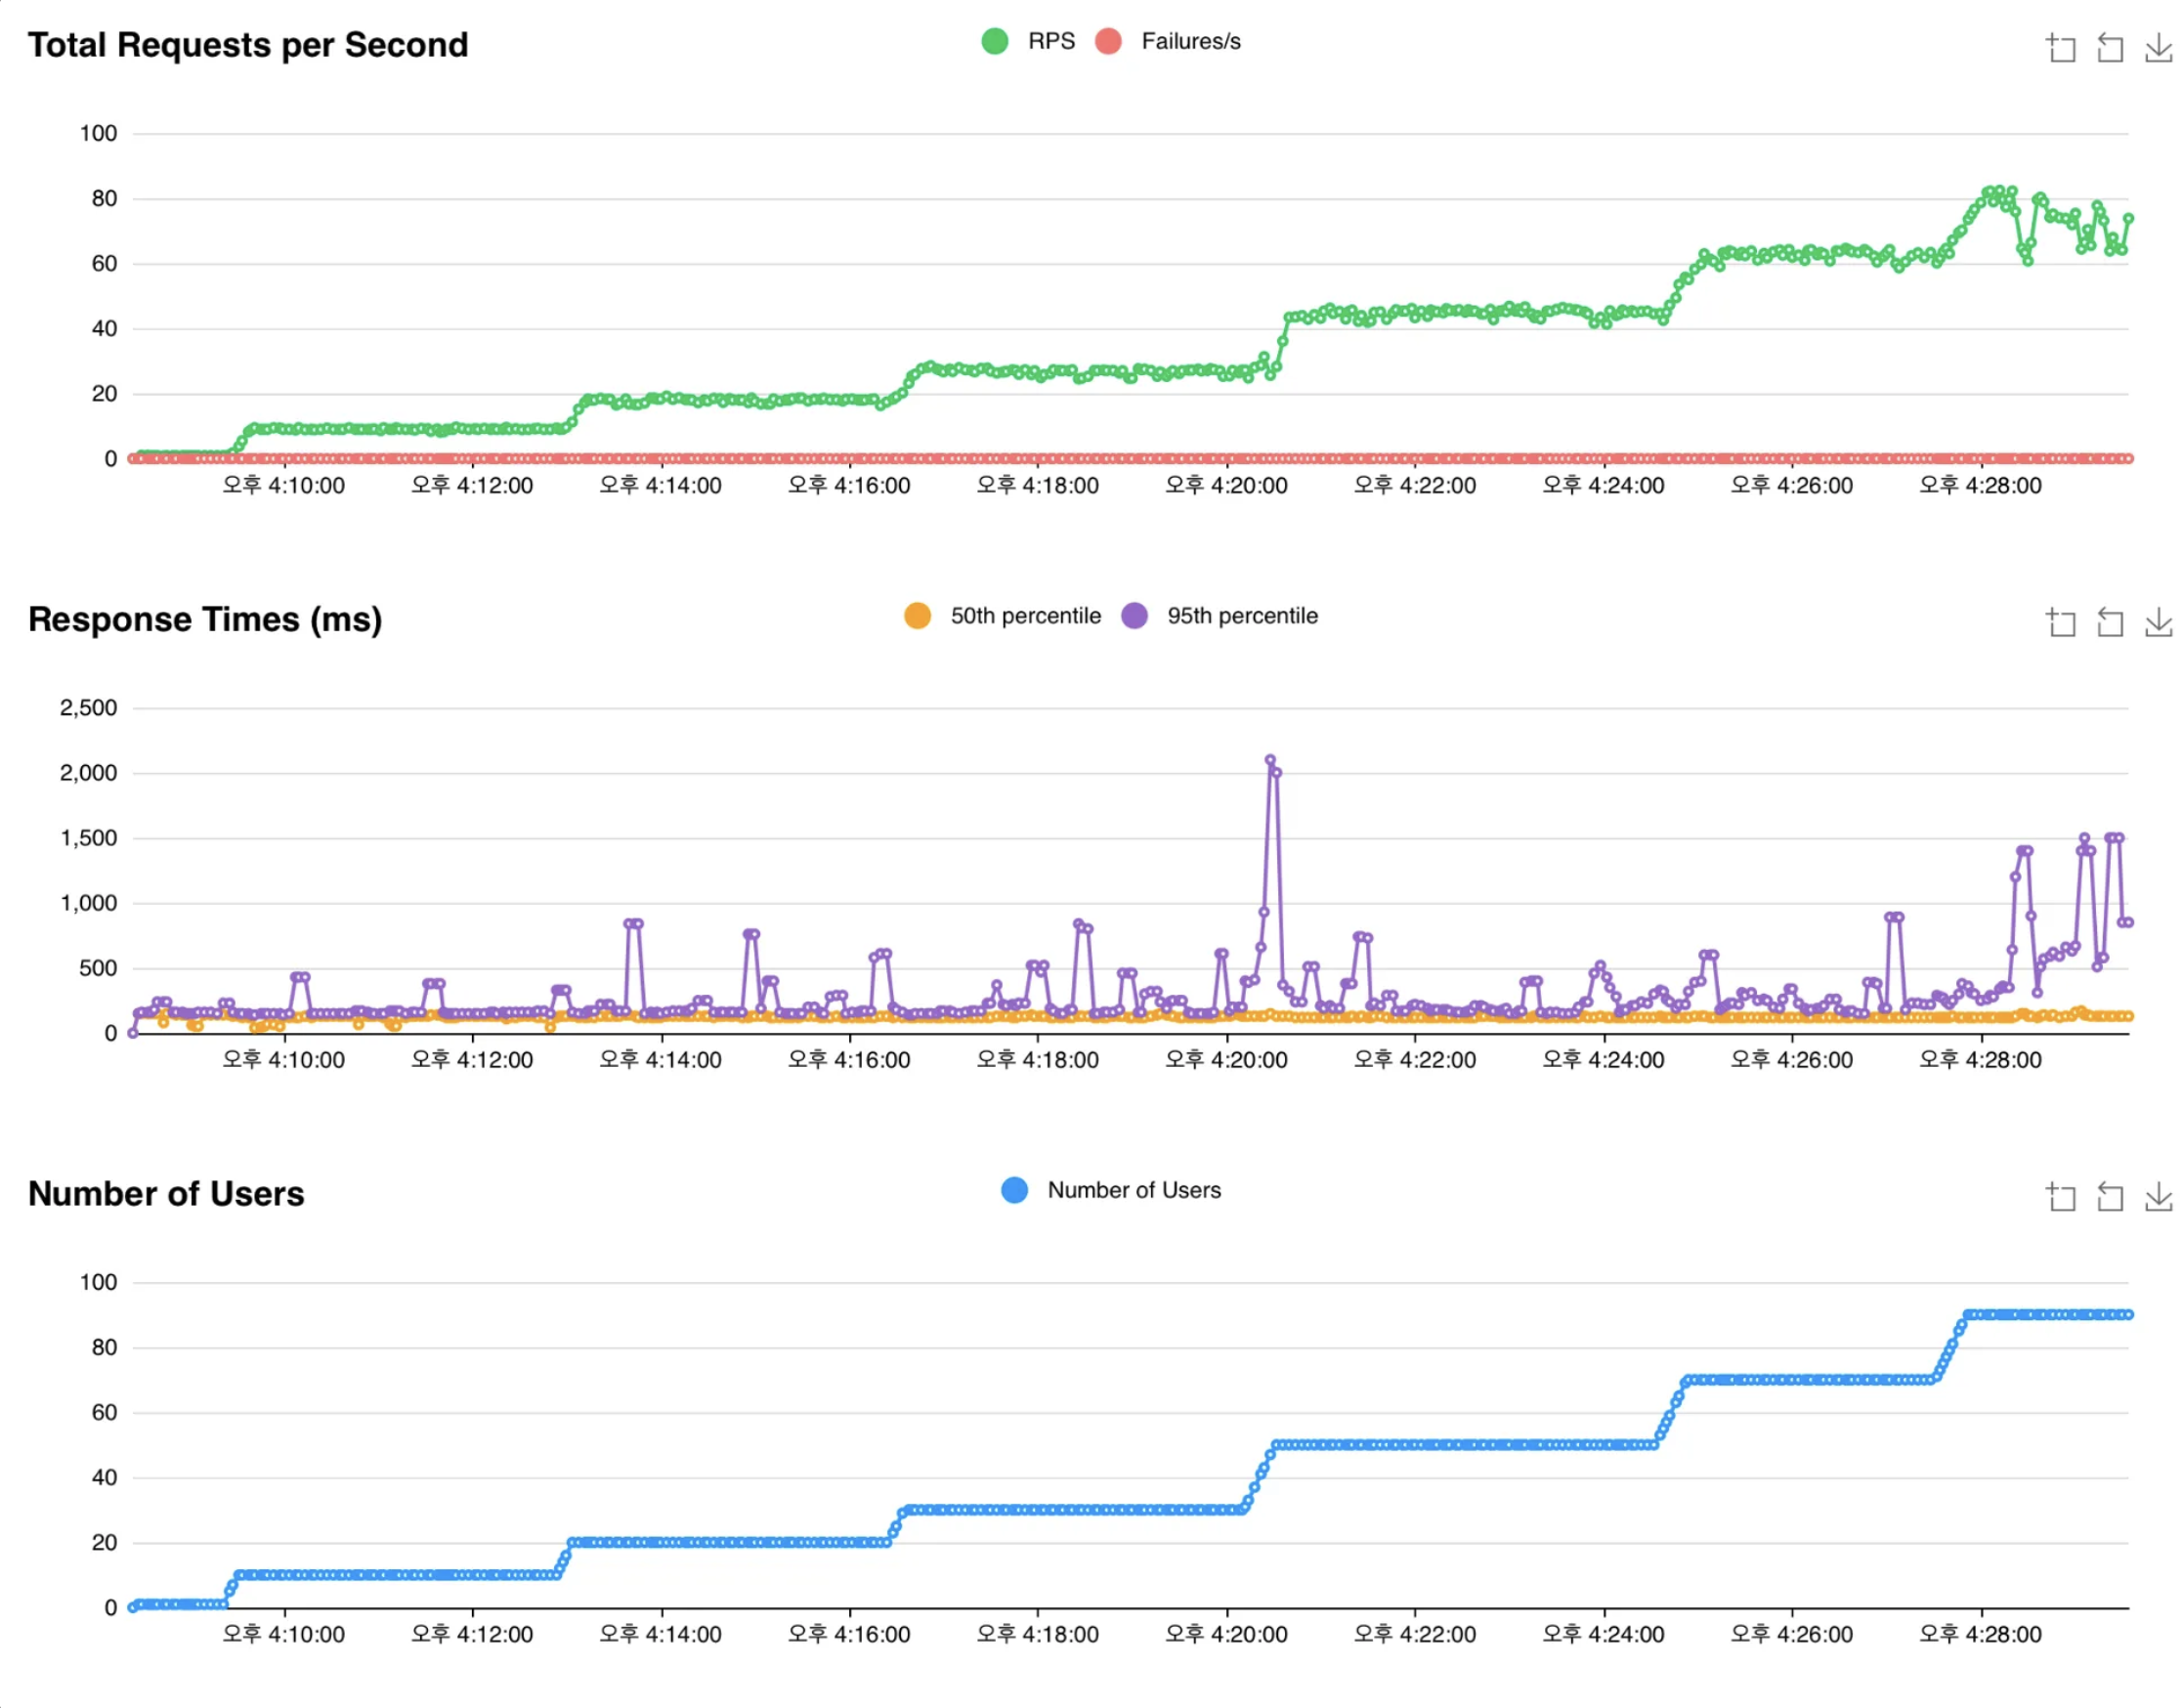Click the 4:20:00 label on RPS axis
Image resolution: width=2183 pixels, height=1708 pixels.
click(1227, 486)
